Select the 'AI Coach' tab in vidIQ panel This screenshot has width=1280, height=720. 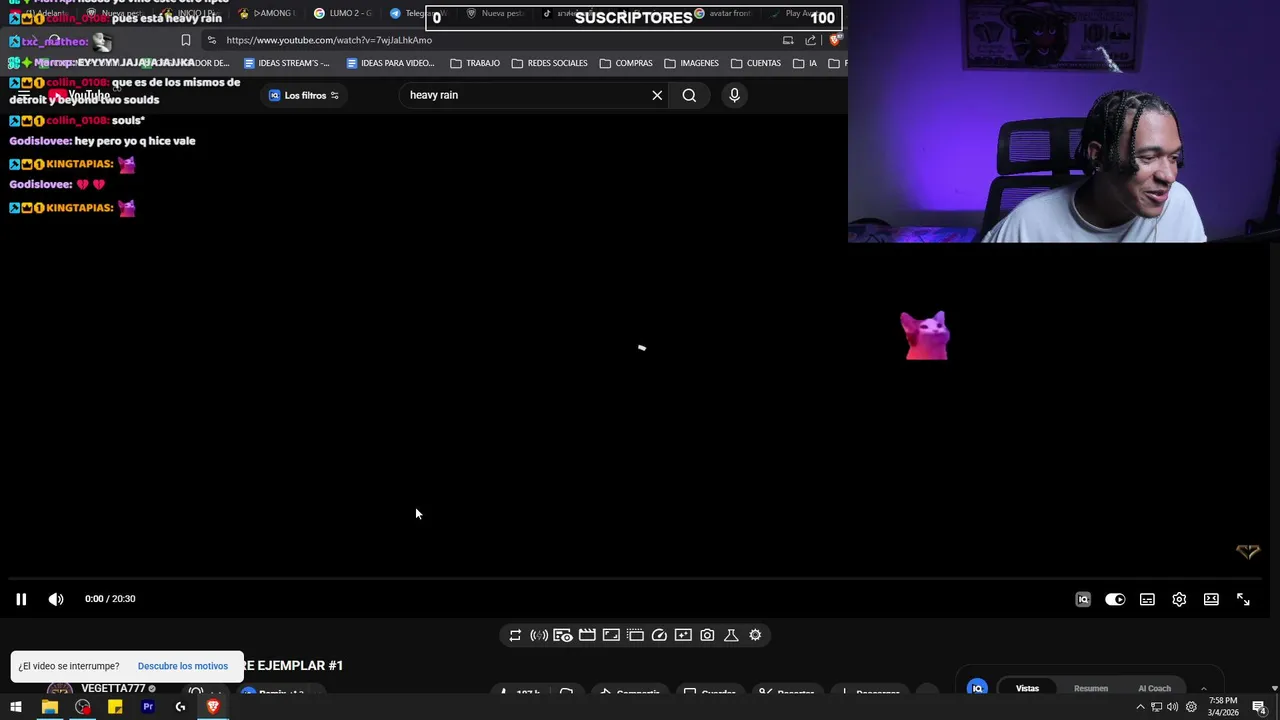(1154, 688)
